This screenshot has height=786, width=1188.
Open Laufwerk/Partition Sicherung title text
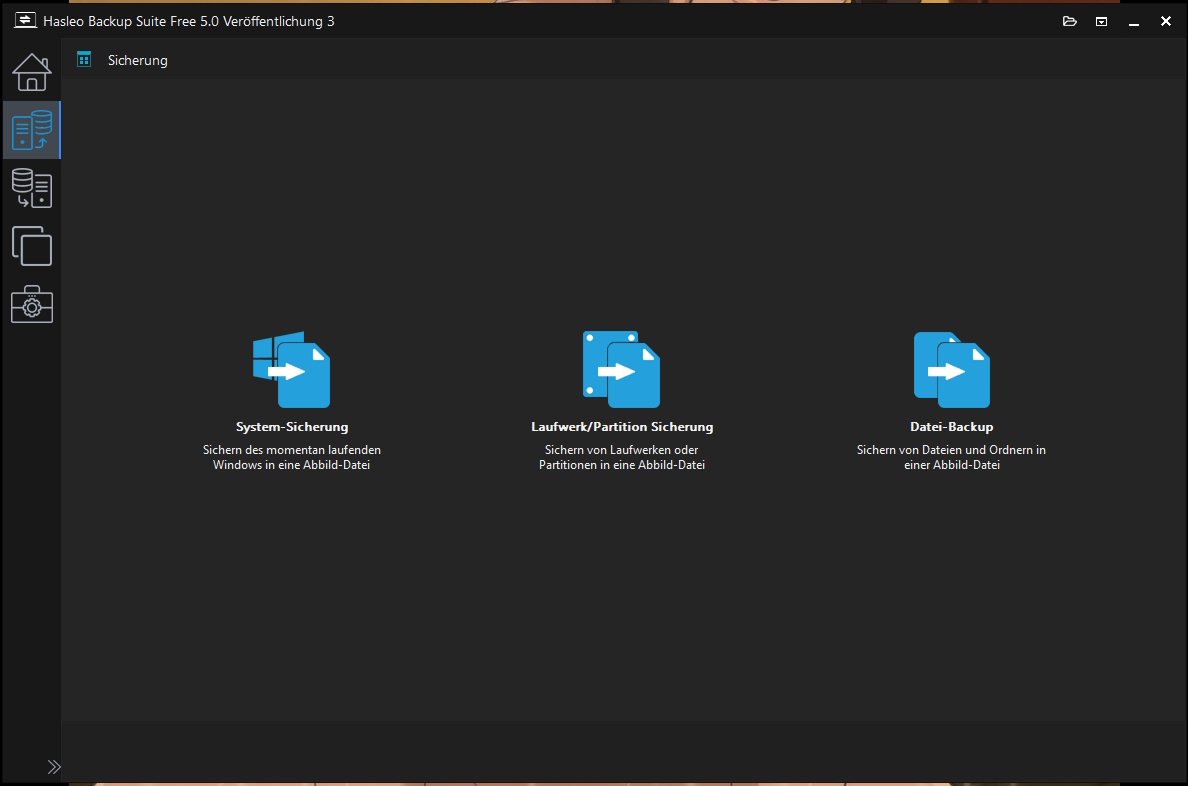(x=622, y=427)
